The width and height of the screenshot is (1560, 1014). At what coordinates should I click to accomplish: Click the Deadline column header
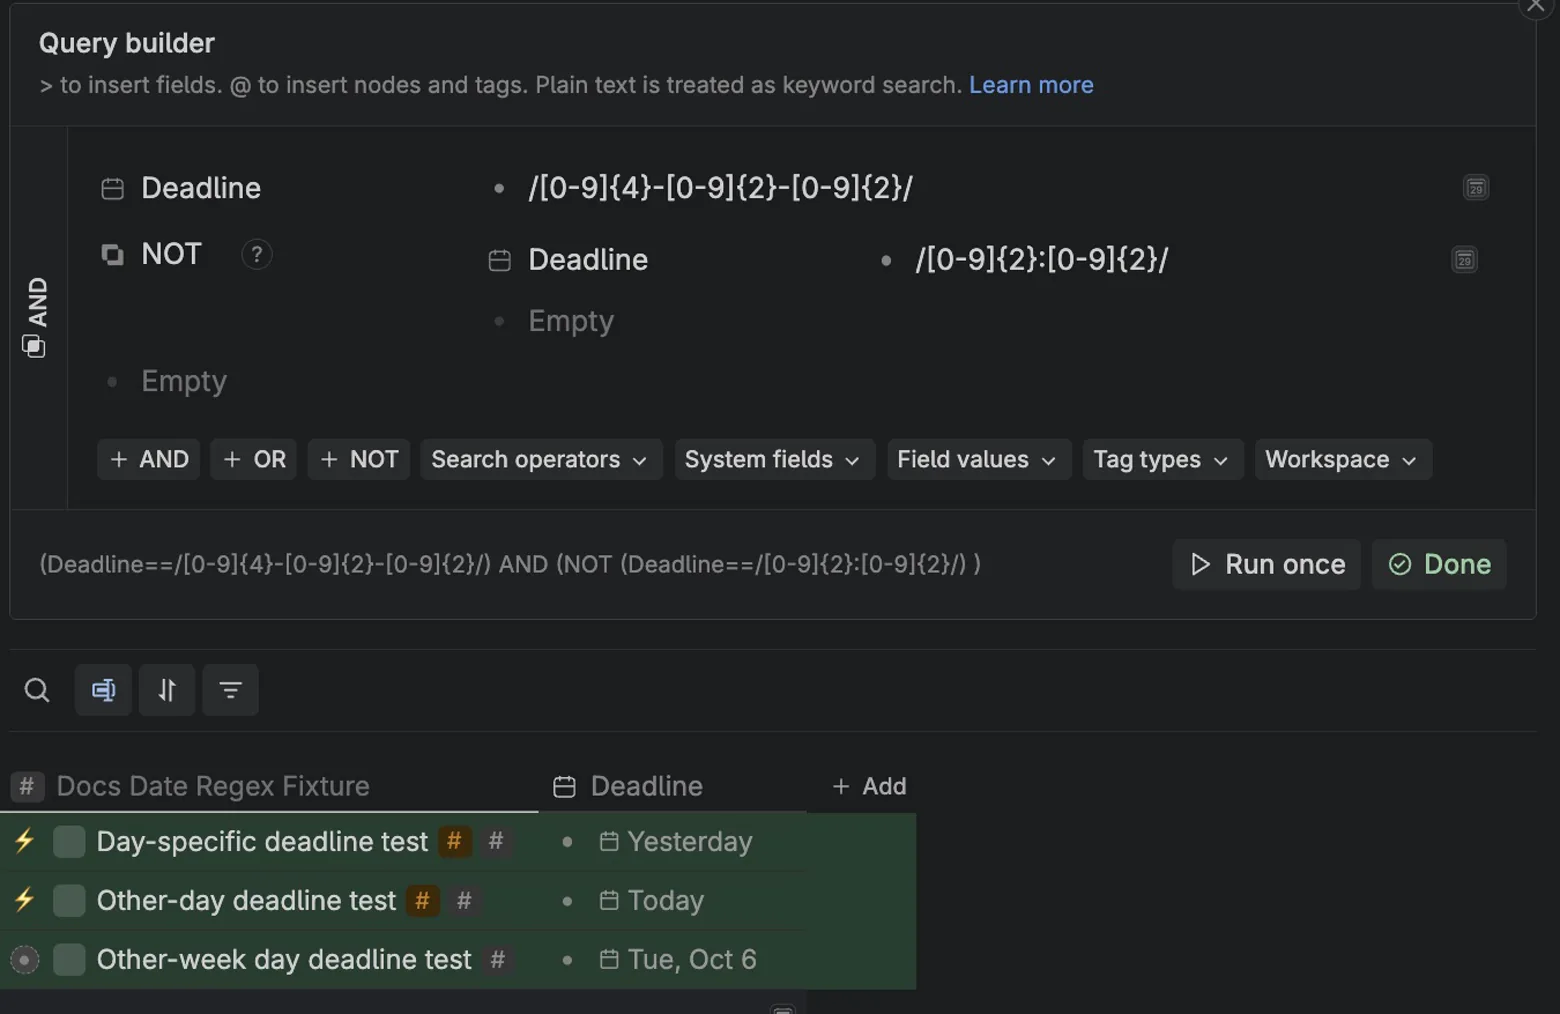[629, 787]
